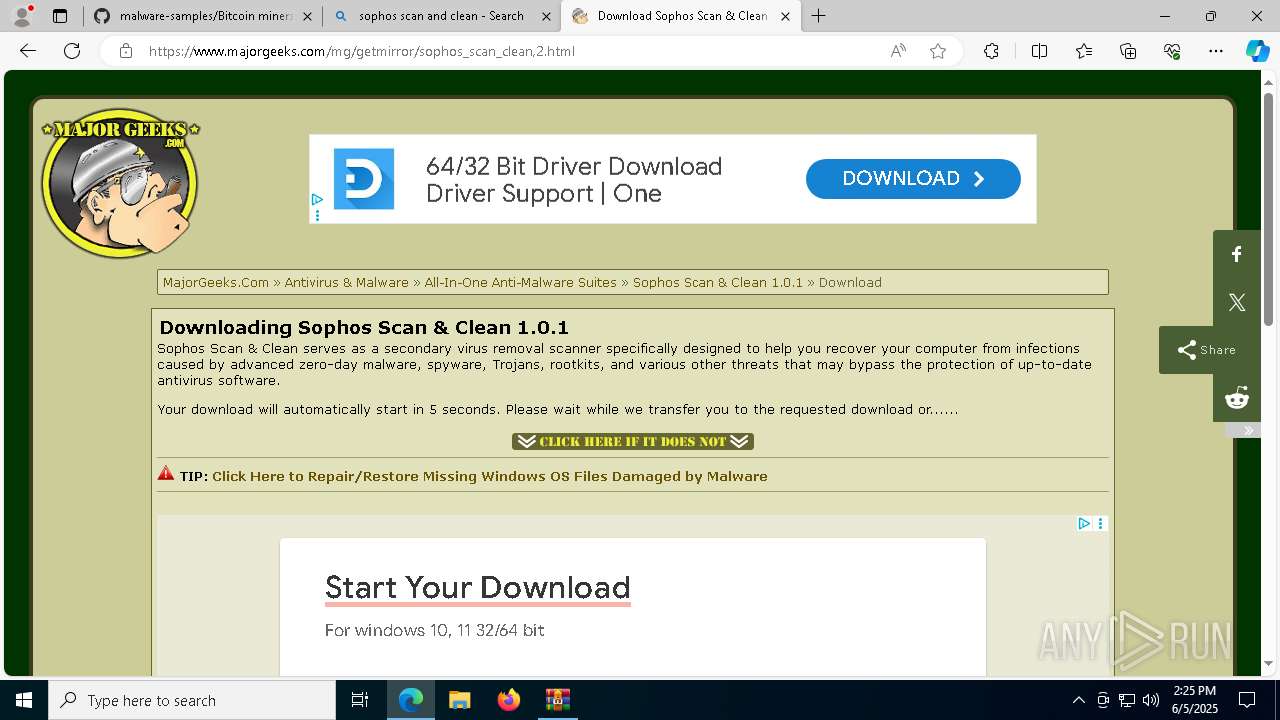The width and height of the screenshot is (1280, 720).
Task: Click Start Your Download ad heading
Action: point(478,587)
